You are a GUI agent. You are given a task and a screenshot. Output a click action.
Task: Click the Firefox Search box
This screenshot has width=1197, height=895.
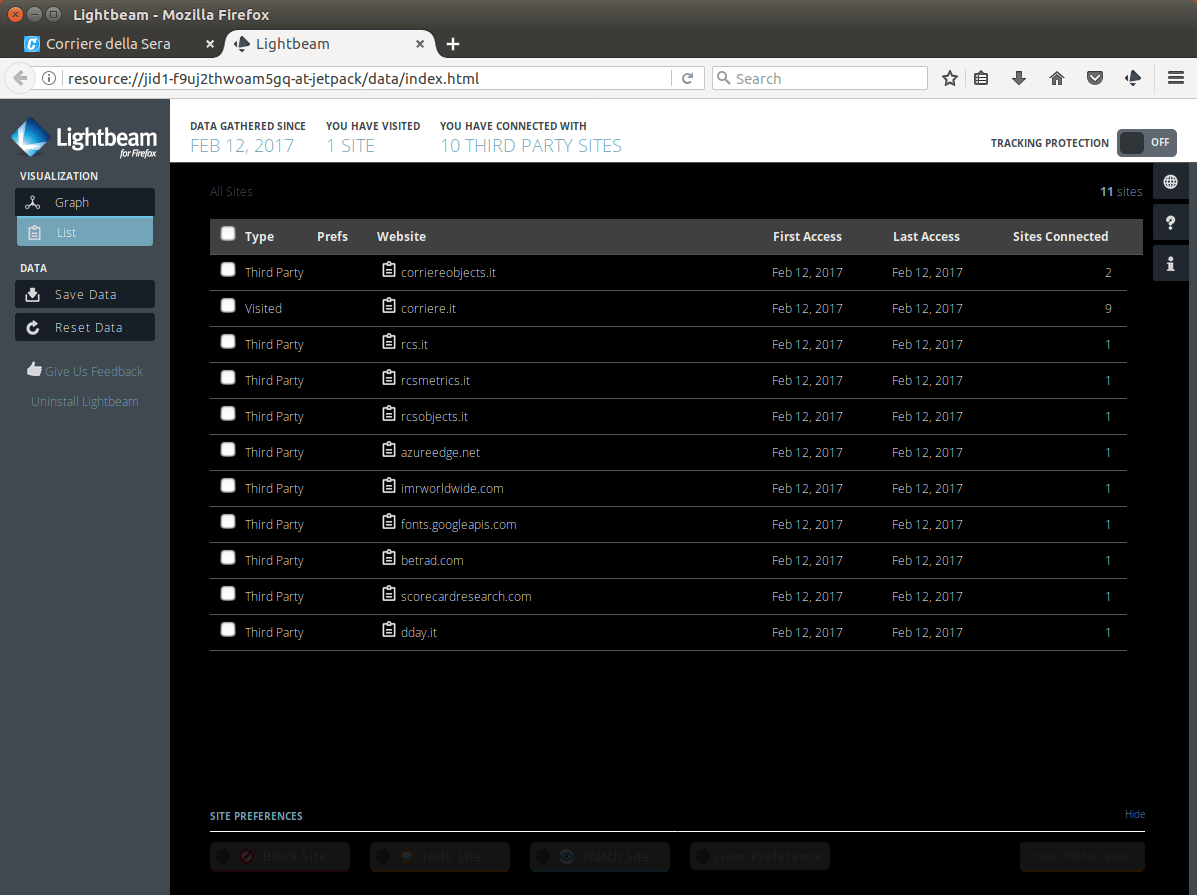[x=820, y=78]
